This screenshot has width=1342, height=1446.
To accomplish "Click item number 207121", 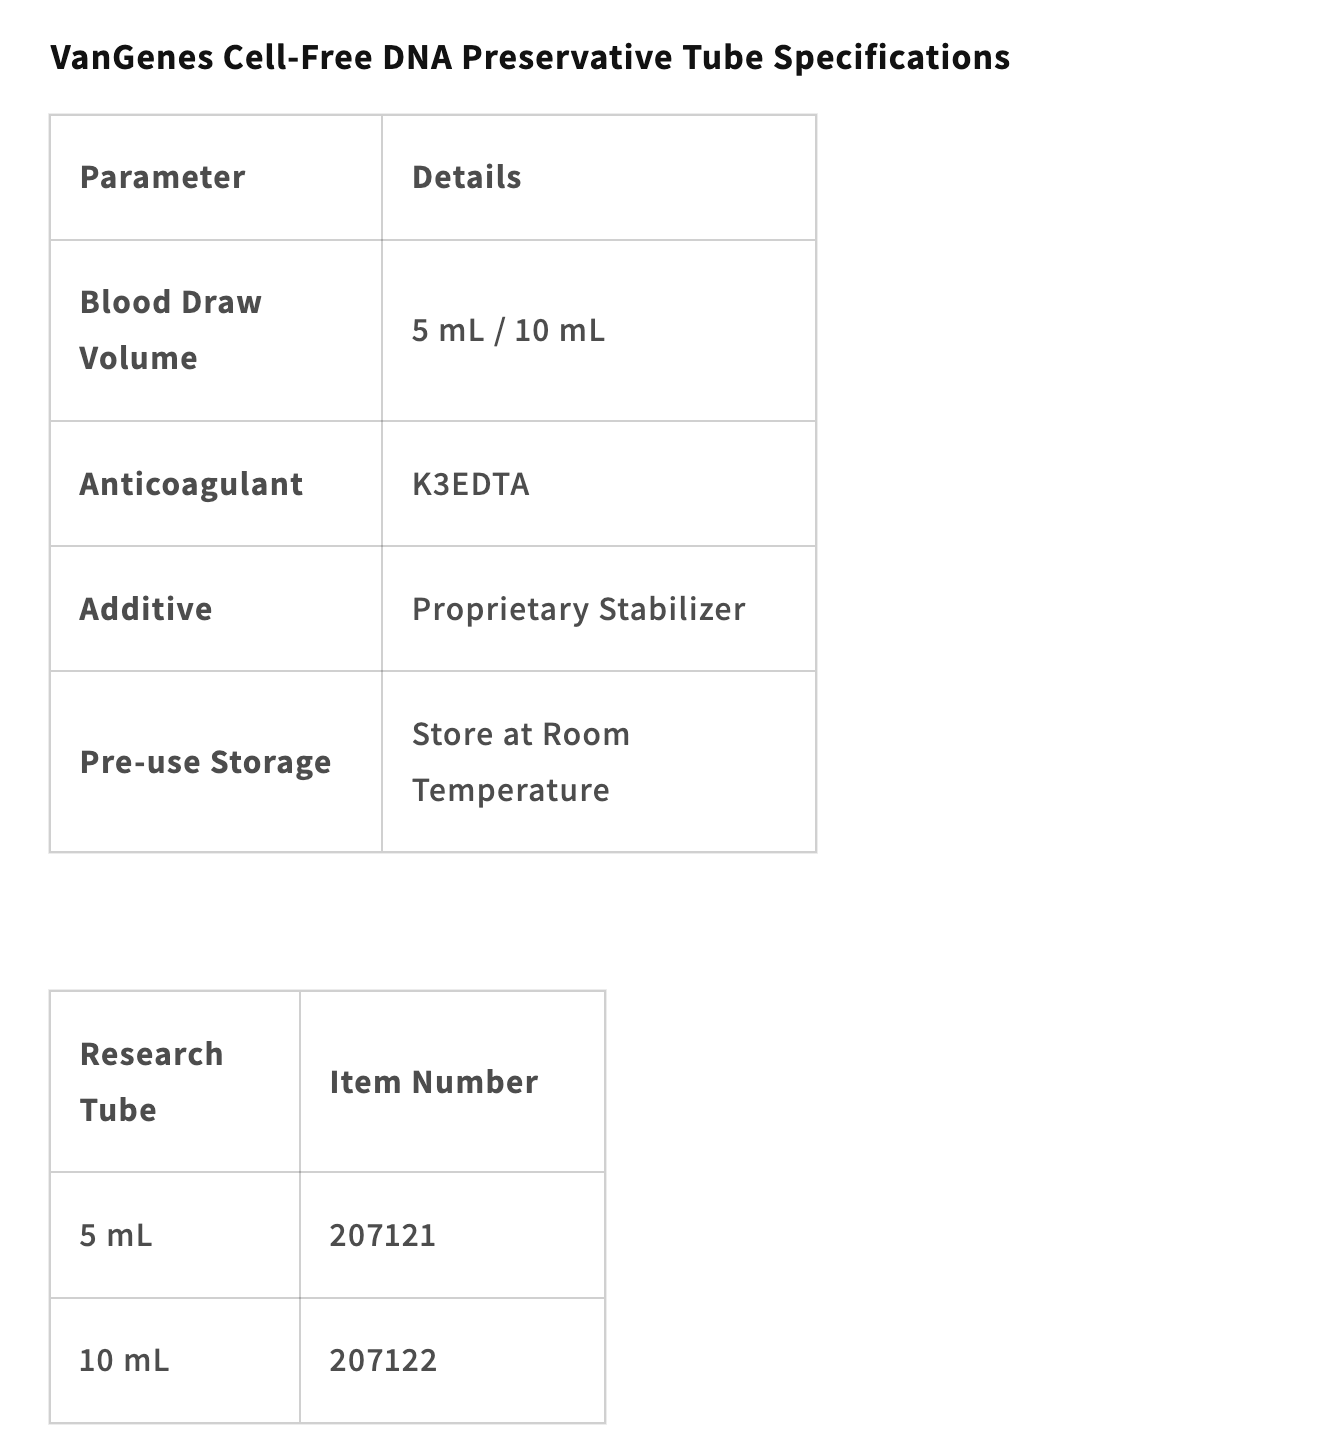I will click(x=383, y=1236).
